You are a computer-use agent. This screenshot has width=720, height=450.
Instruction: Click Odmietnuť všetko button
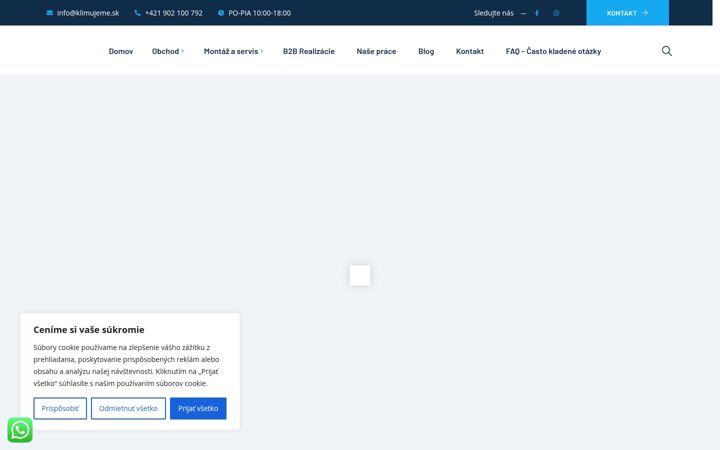coord(128,408)
